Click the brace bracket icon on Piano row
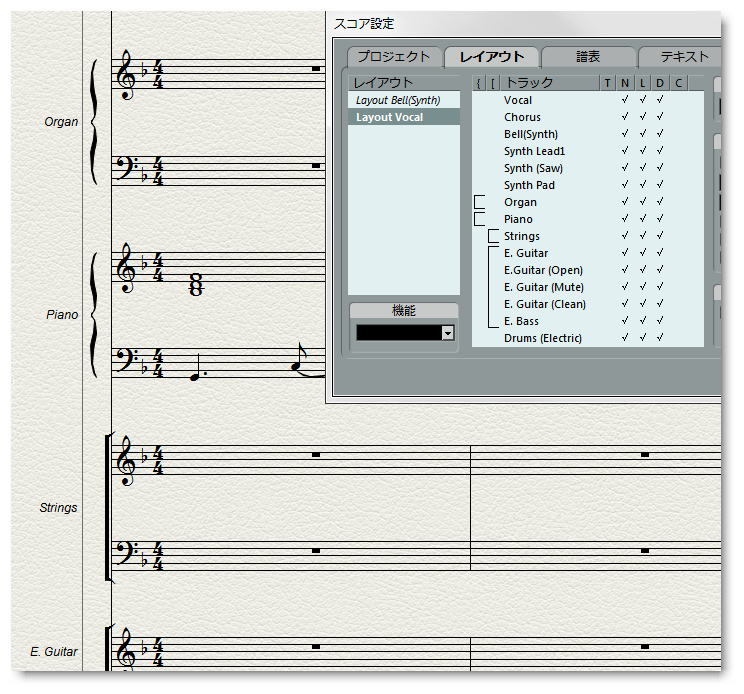 click(x=479, y=219)
